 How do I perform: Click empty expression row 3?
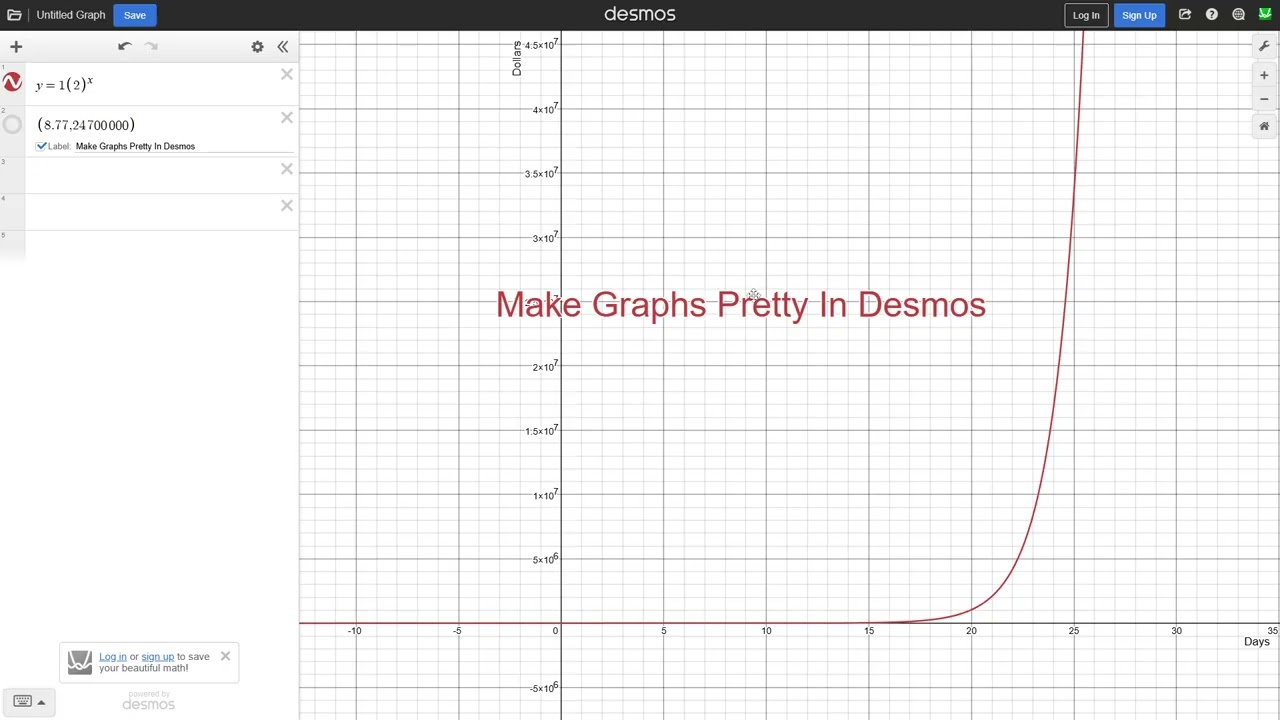tap(150, 176)
